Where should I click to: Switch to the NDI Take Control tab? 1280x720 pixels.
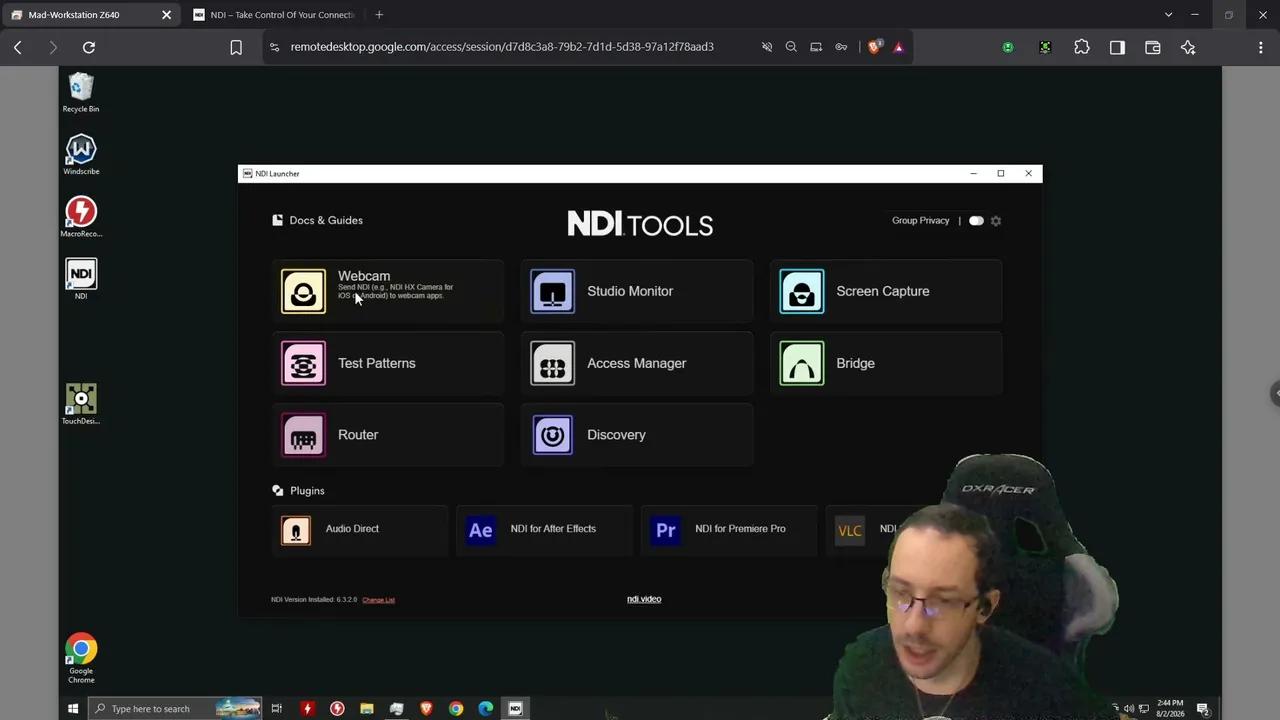[274, 15]
